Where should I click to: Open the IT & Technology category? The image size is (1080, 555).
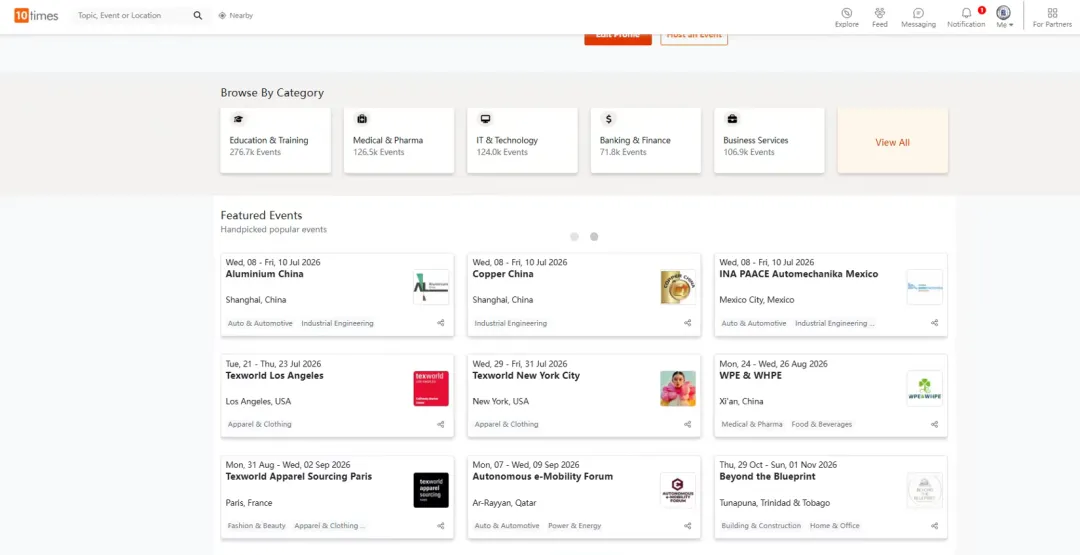point(522,140)
